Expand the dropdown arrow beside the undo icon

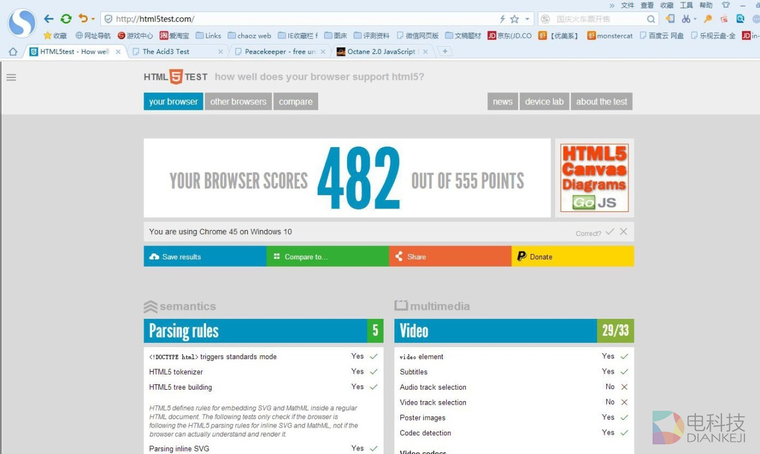[94, 18]
